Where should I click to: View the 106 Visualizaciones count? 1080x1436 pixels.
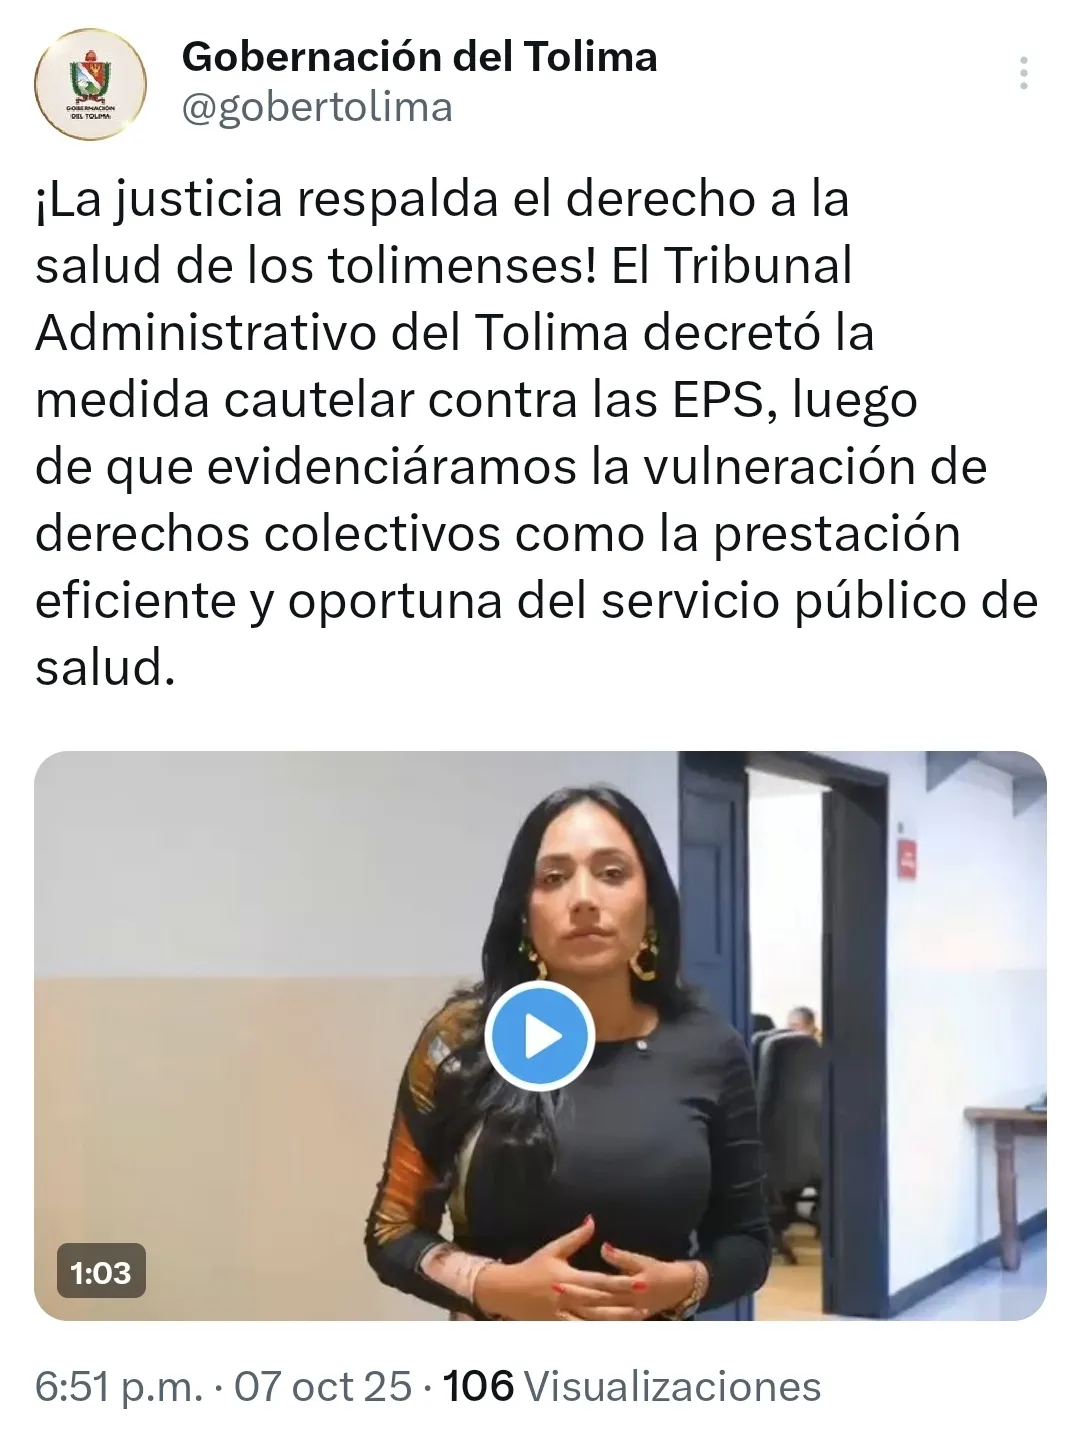click(x=631, y=1387)
